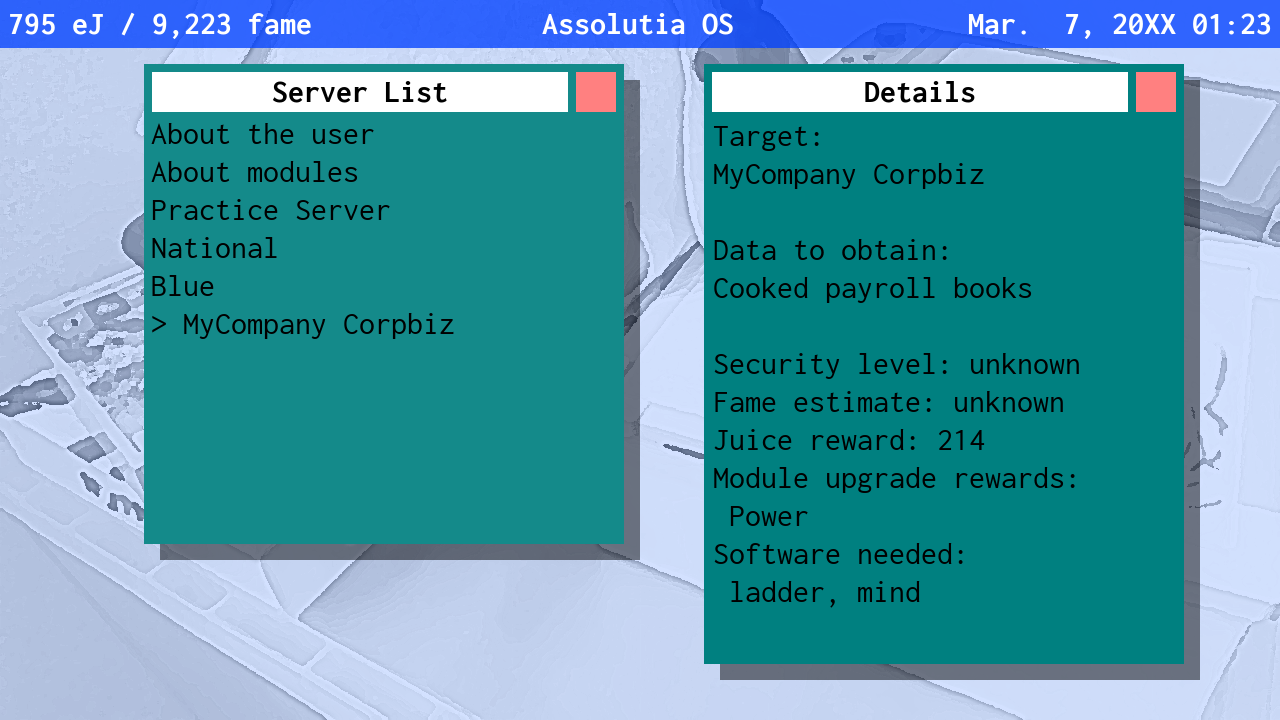
Task: Pick the Blue server entry
Action: tap(183, 287)
